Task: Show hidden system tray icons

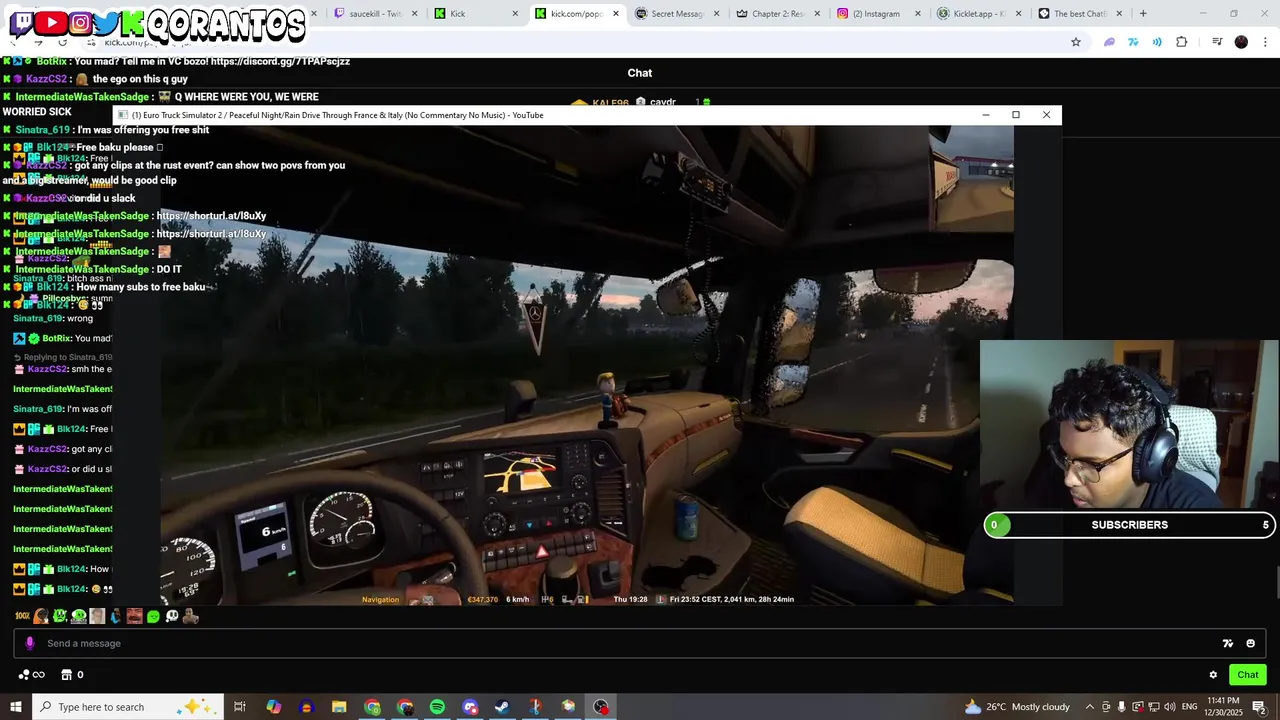Action: [1090, 707]
